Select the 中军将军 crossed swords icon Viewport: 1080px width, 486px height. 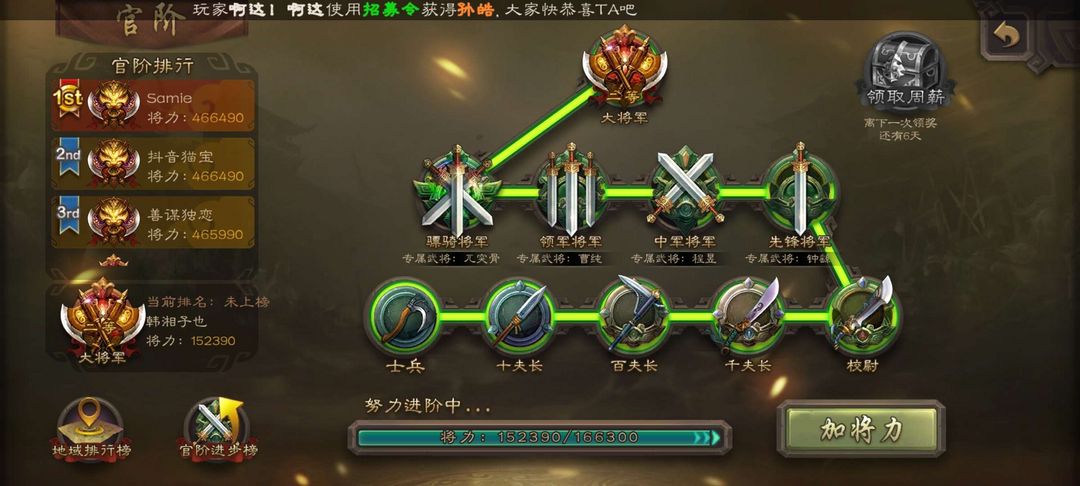point(685,191)
